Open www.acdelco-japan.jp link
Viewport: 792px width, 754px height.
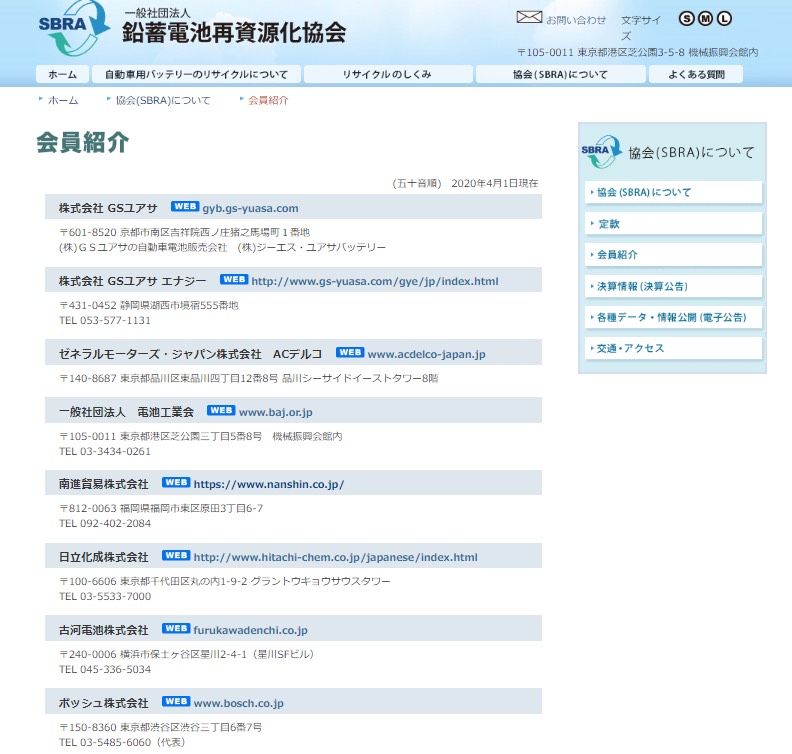coord(426,354)
